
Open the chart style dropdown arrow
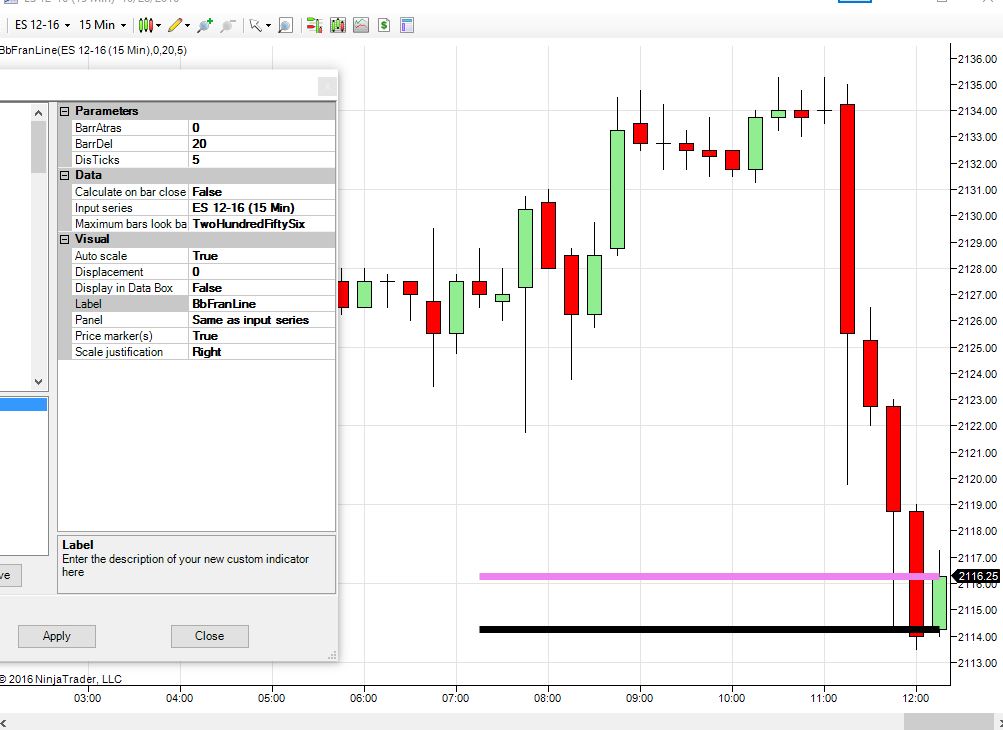pyautogui.click(x=159, y=26)
